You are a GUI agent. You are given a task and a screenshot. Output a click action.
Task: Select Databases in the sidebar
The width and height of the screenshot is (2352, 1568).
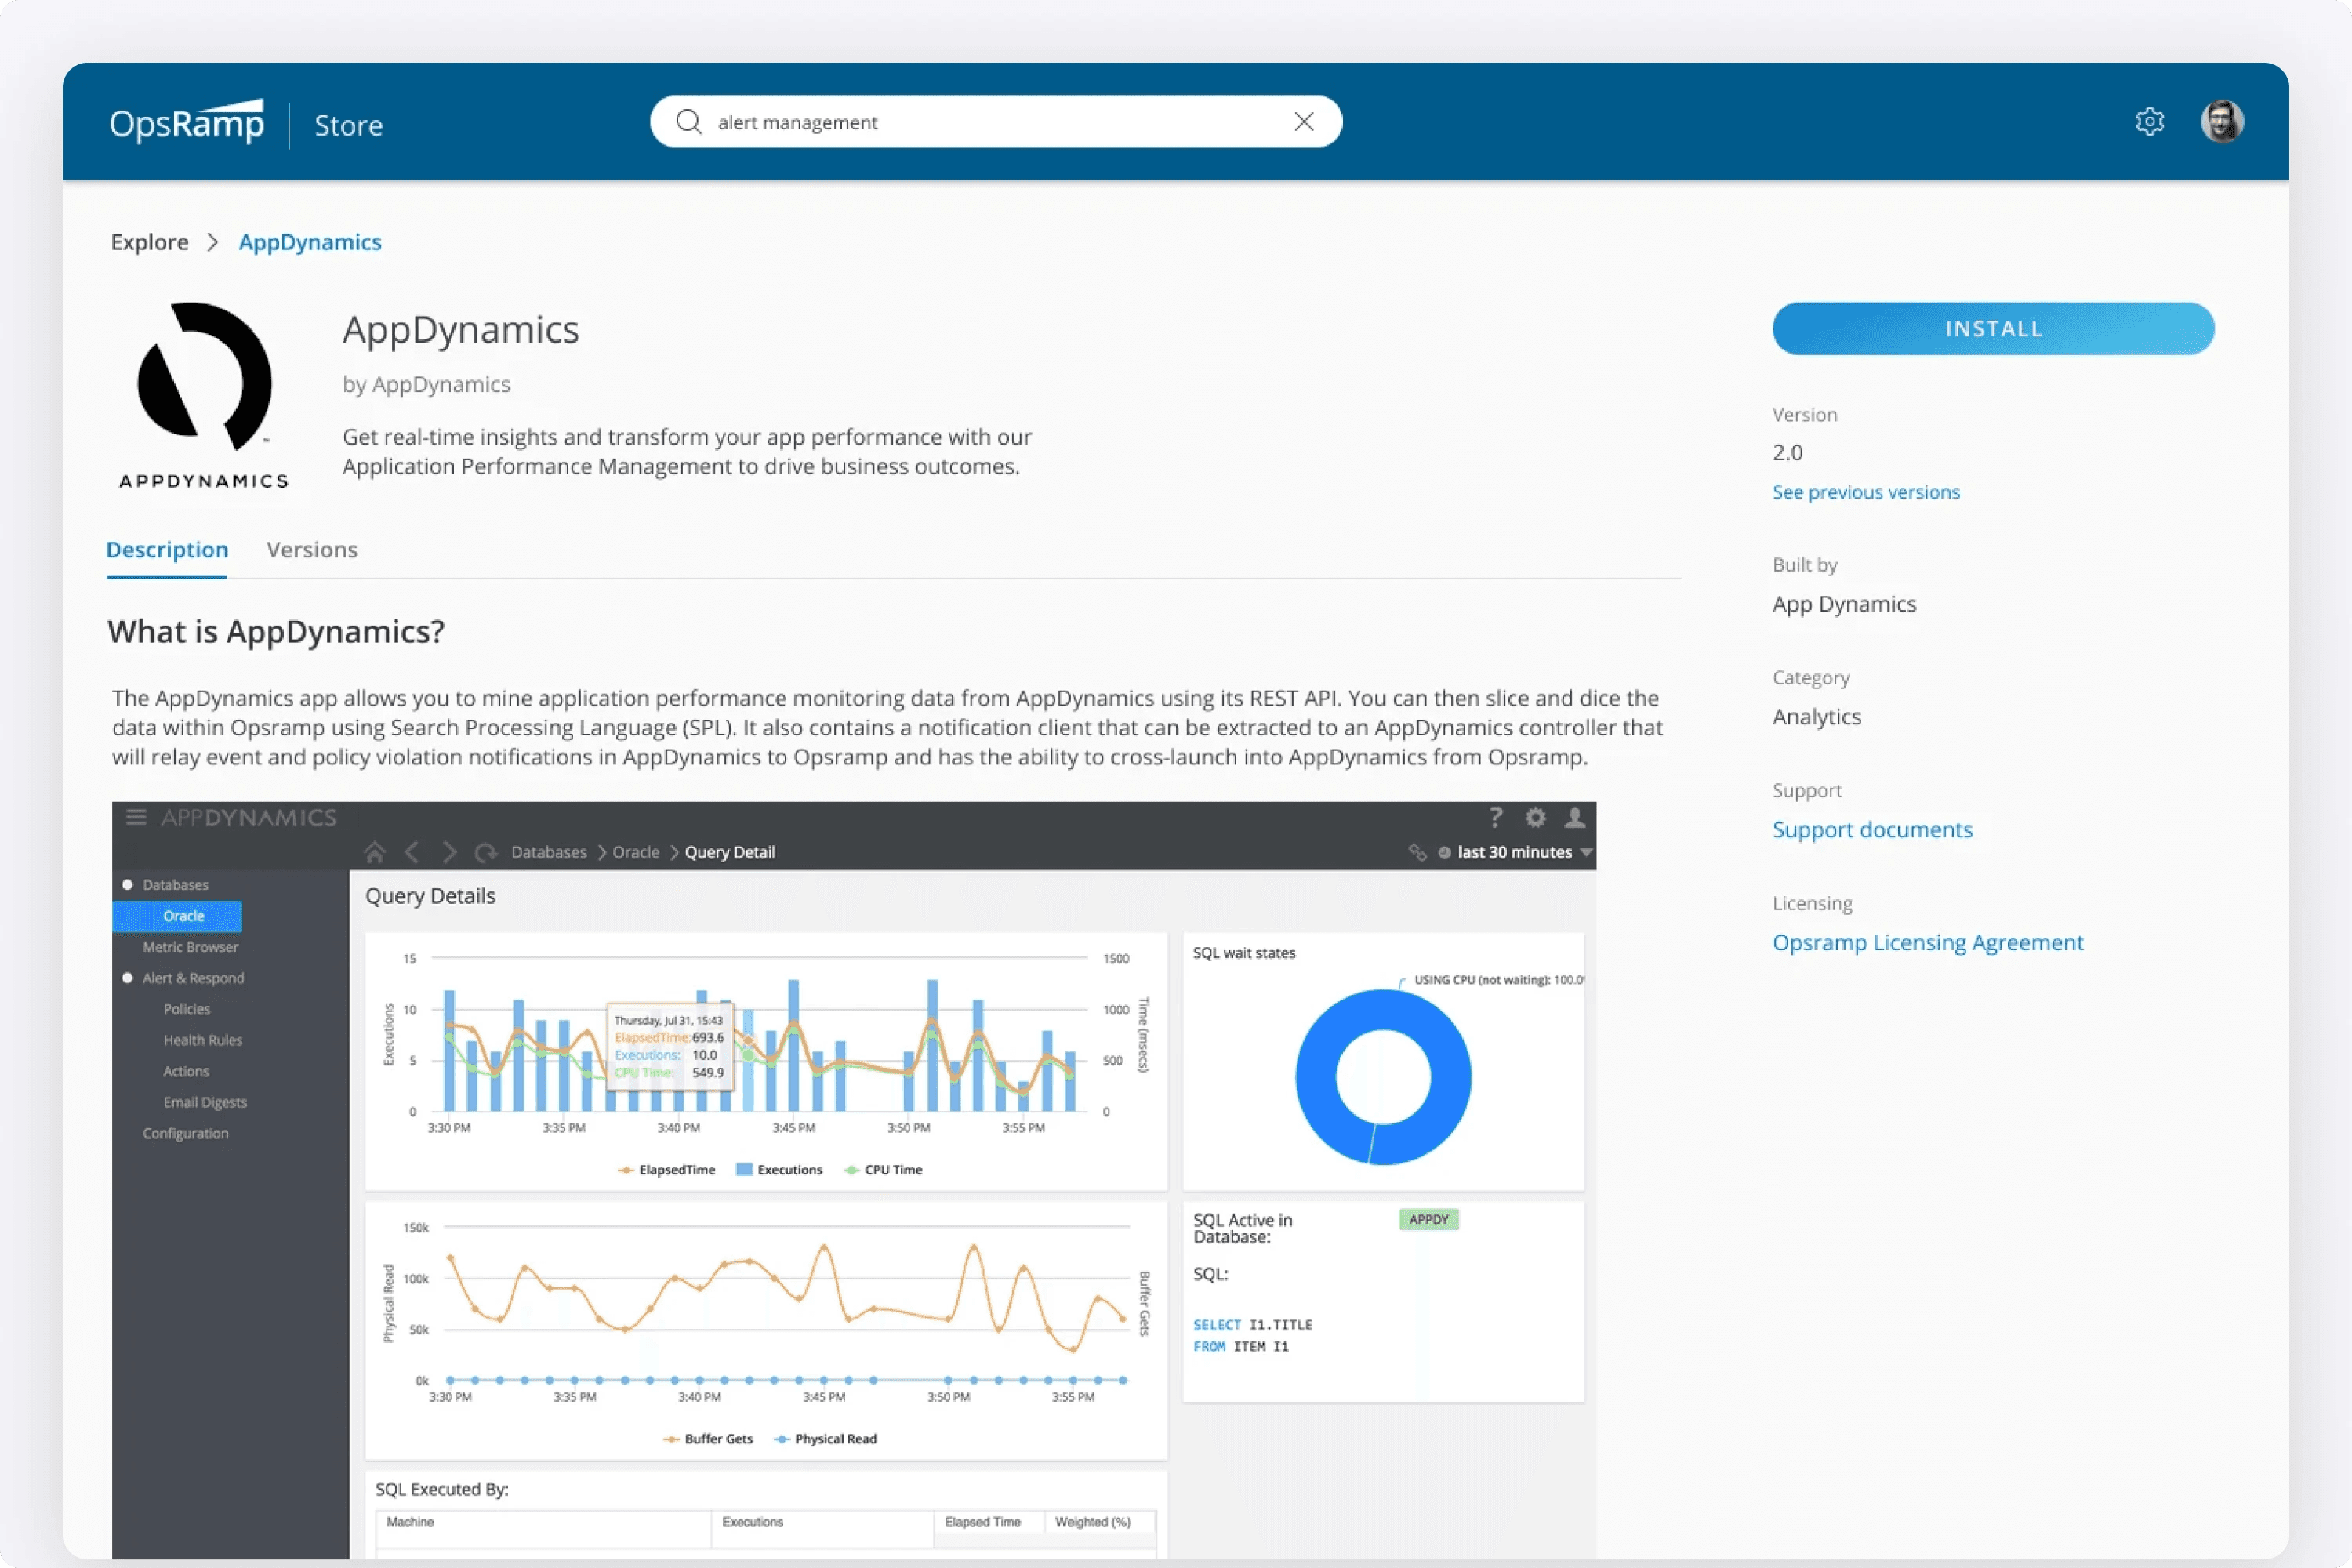tap(176, 885)
